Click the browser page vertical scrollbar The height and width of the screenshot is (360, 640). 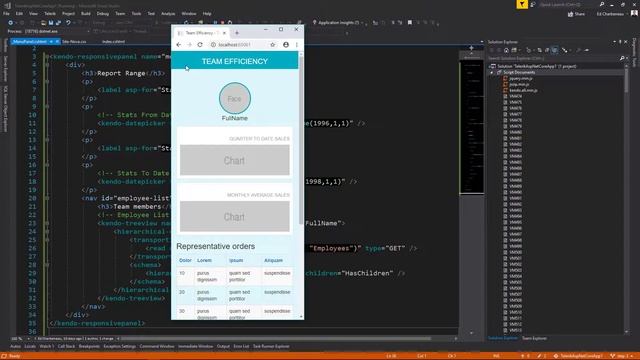pyautogui.click(x=301, y=139)
